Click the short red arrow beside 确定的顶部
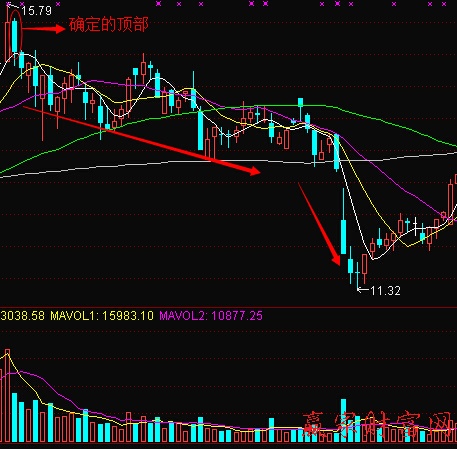Viewport: 457px width, 449px height. 44,29
